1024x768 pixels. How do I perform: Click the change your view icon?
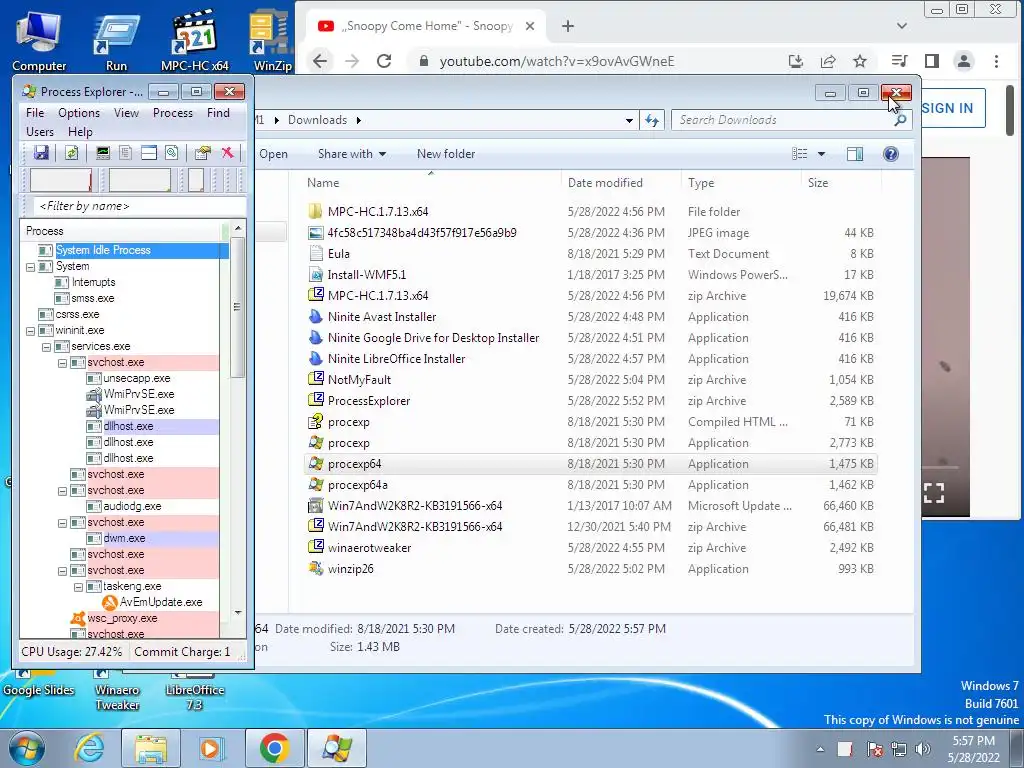point(799,154)
